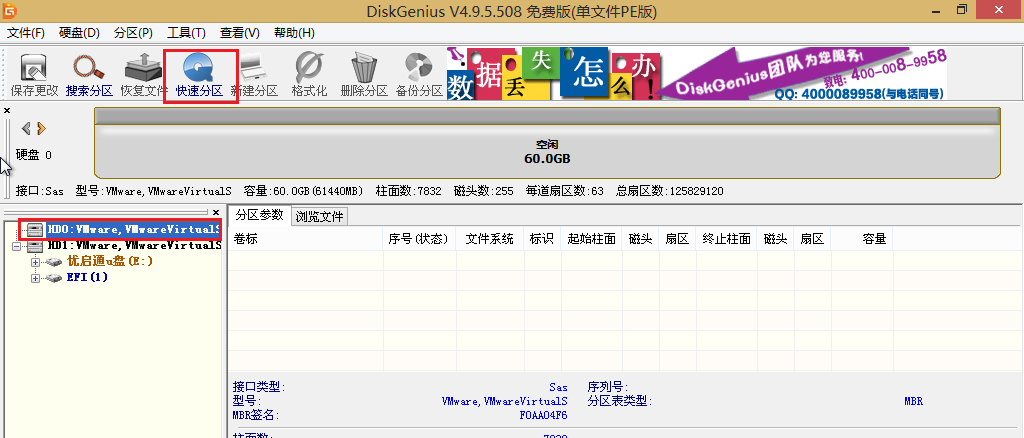
Task: Click the 数据丢失怎么办 advertisement banner
Action: coord(554,74)
